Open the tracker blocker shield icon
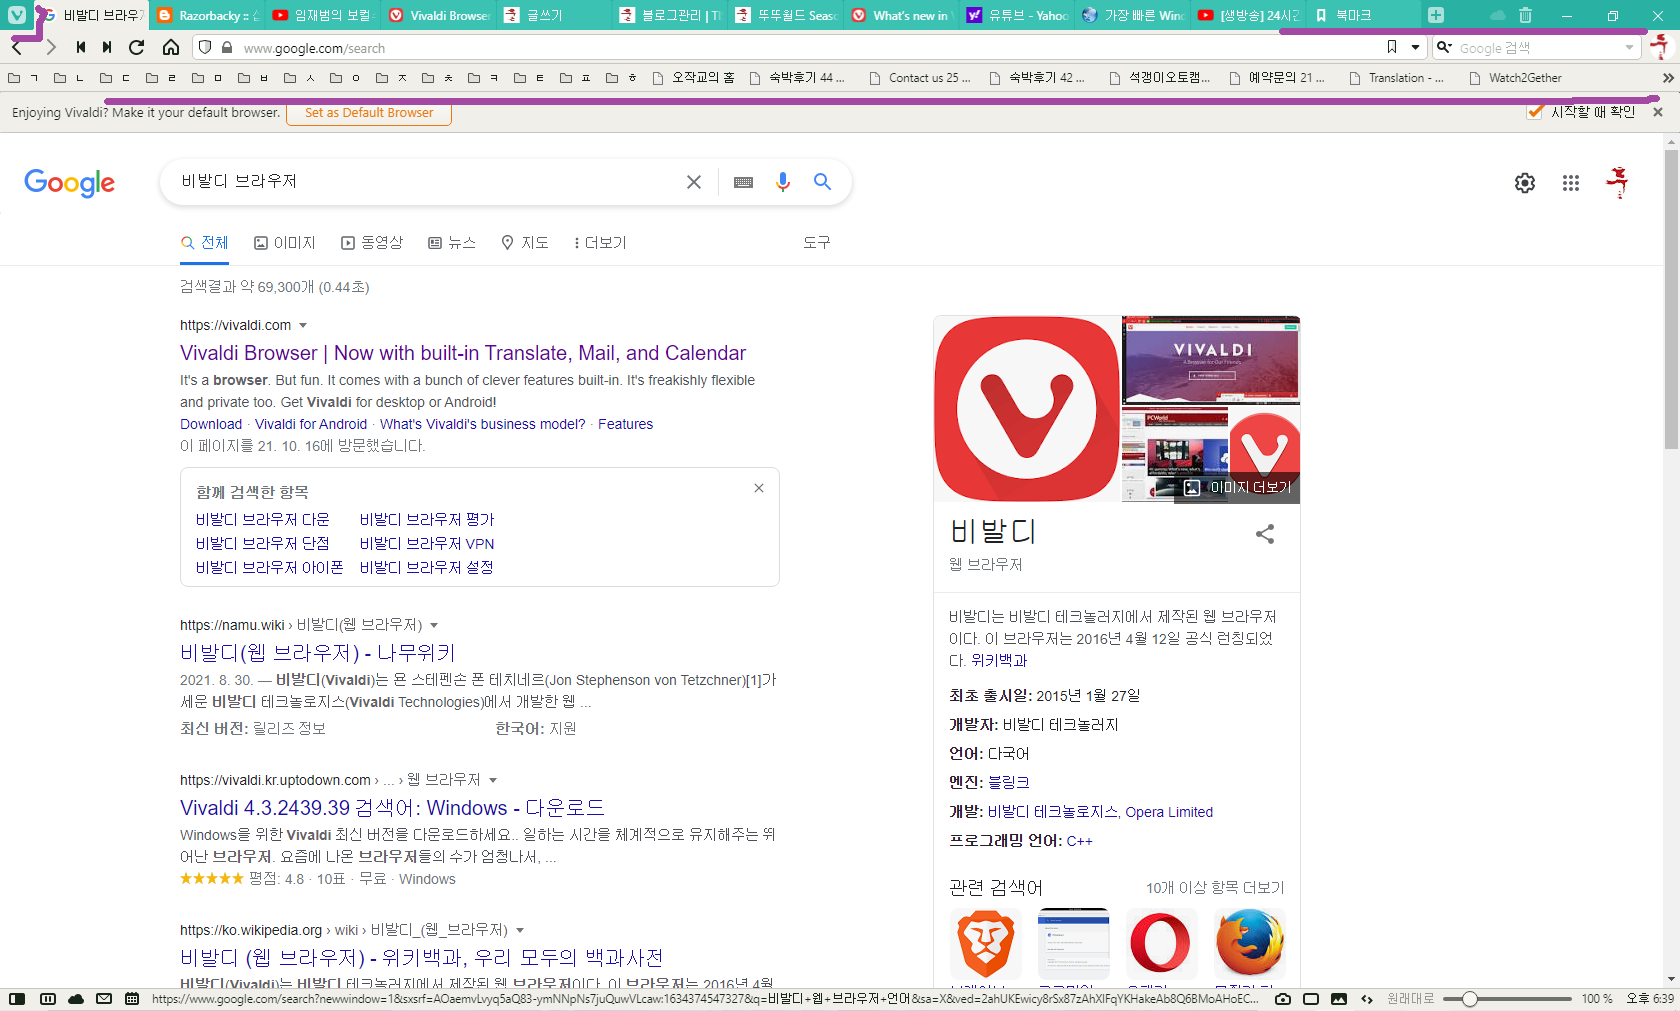This screenshot has height=1011, width=1680. coord(205,47)
